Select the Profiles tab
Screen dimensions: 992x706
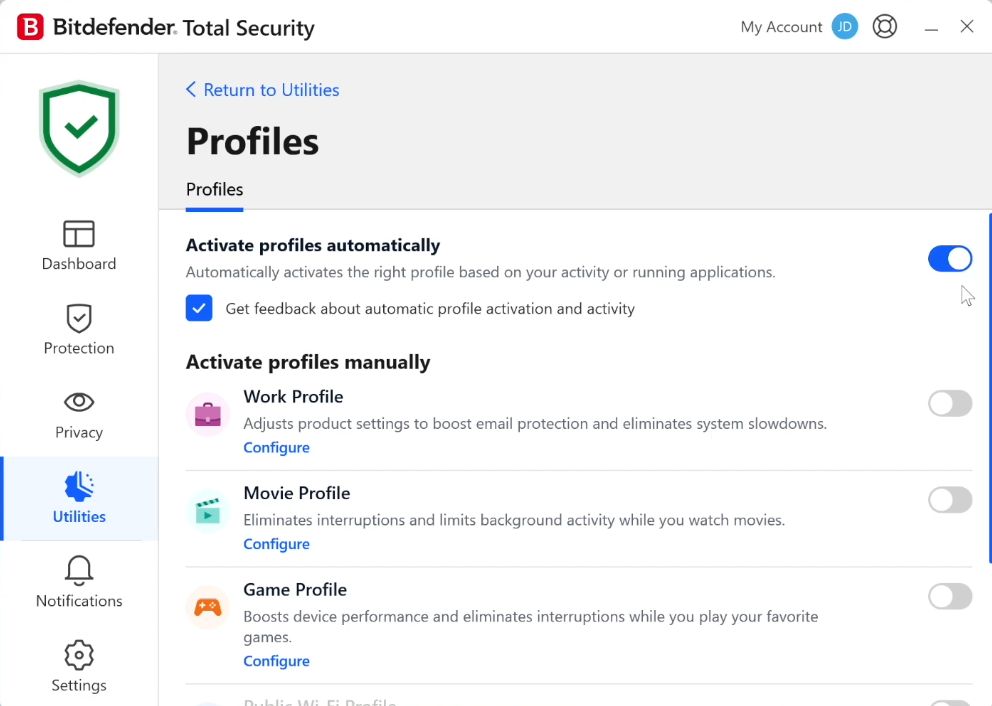pyautogui.click(x=214, y=190)
